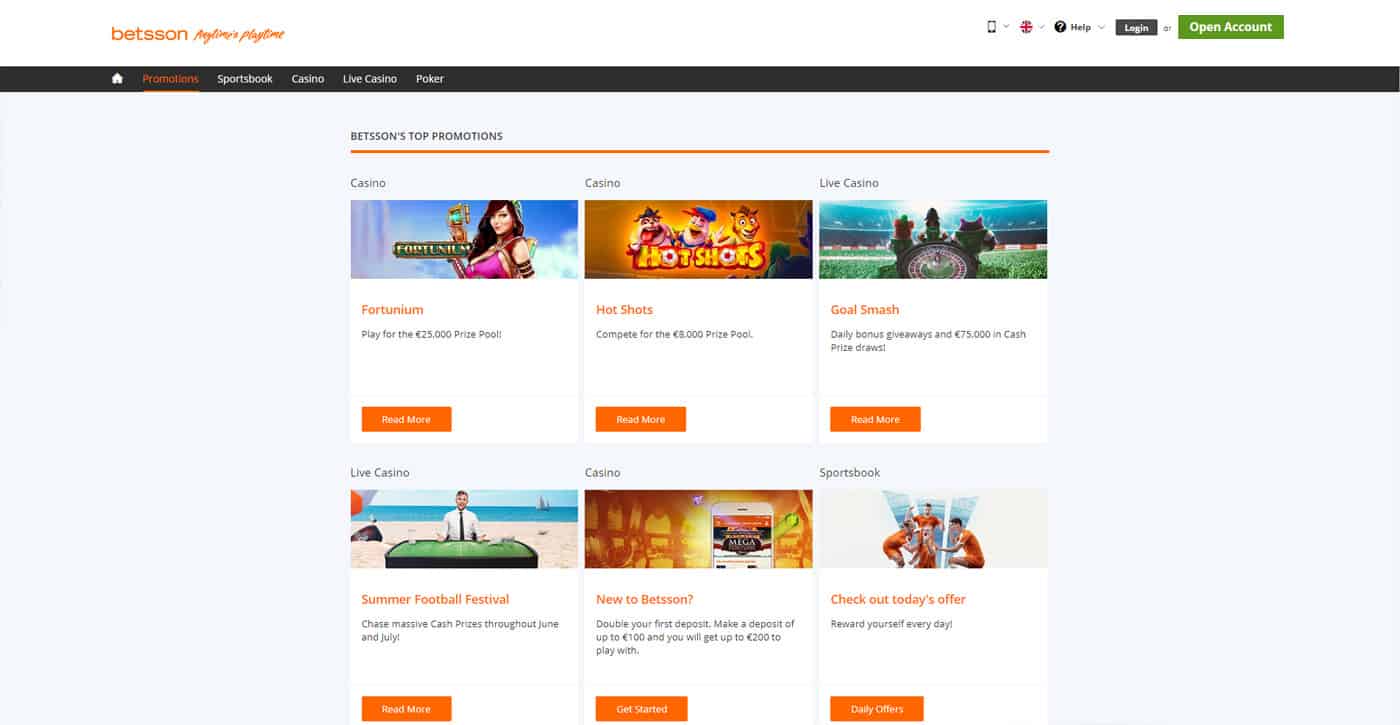Open the Sportsbook menu item
The height and width of the screenshot is (725, 1400).
245,79
